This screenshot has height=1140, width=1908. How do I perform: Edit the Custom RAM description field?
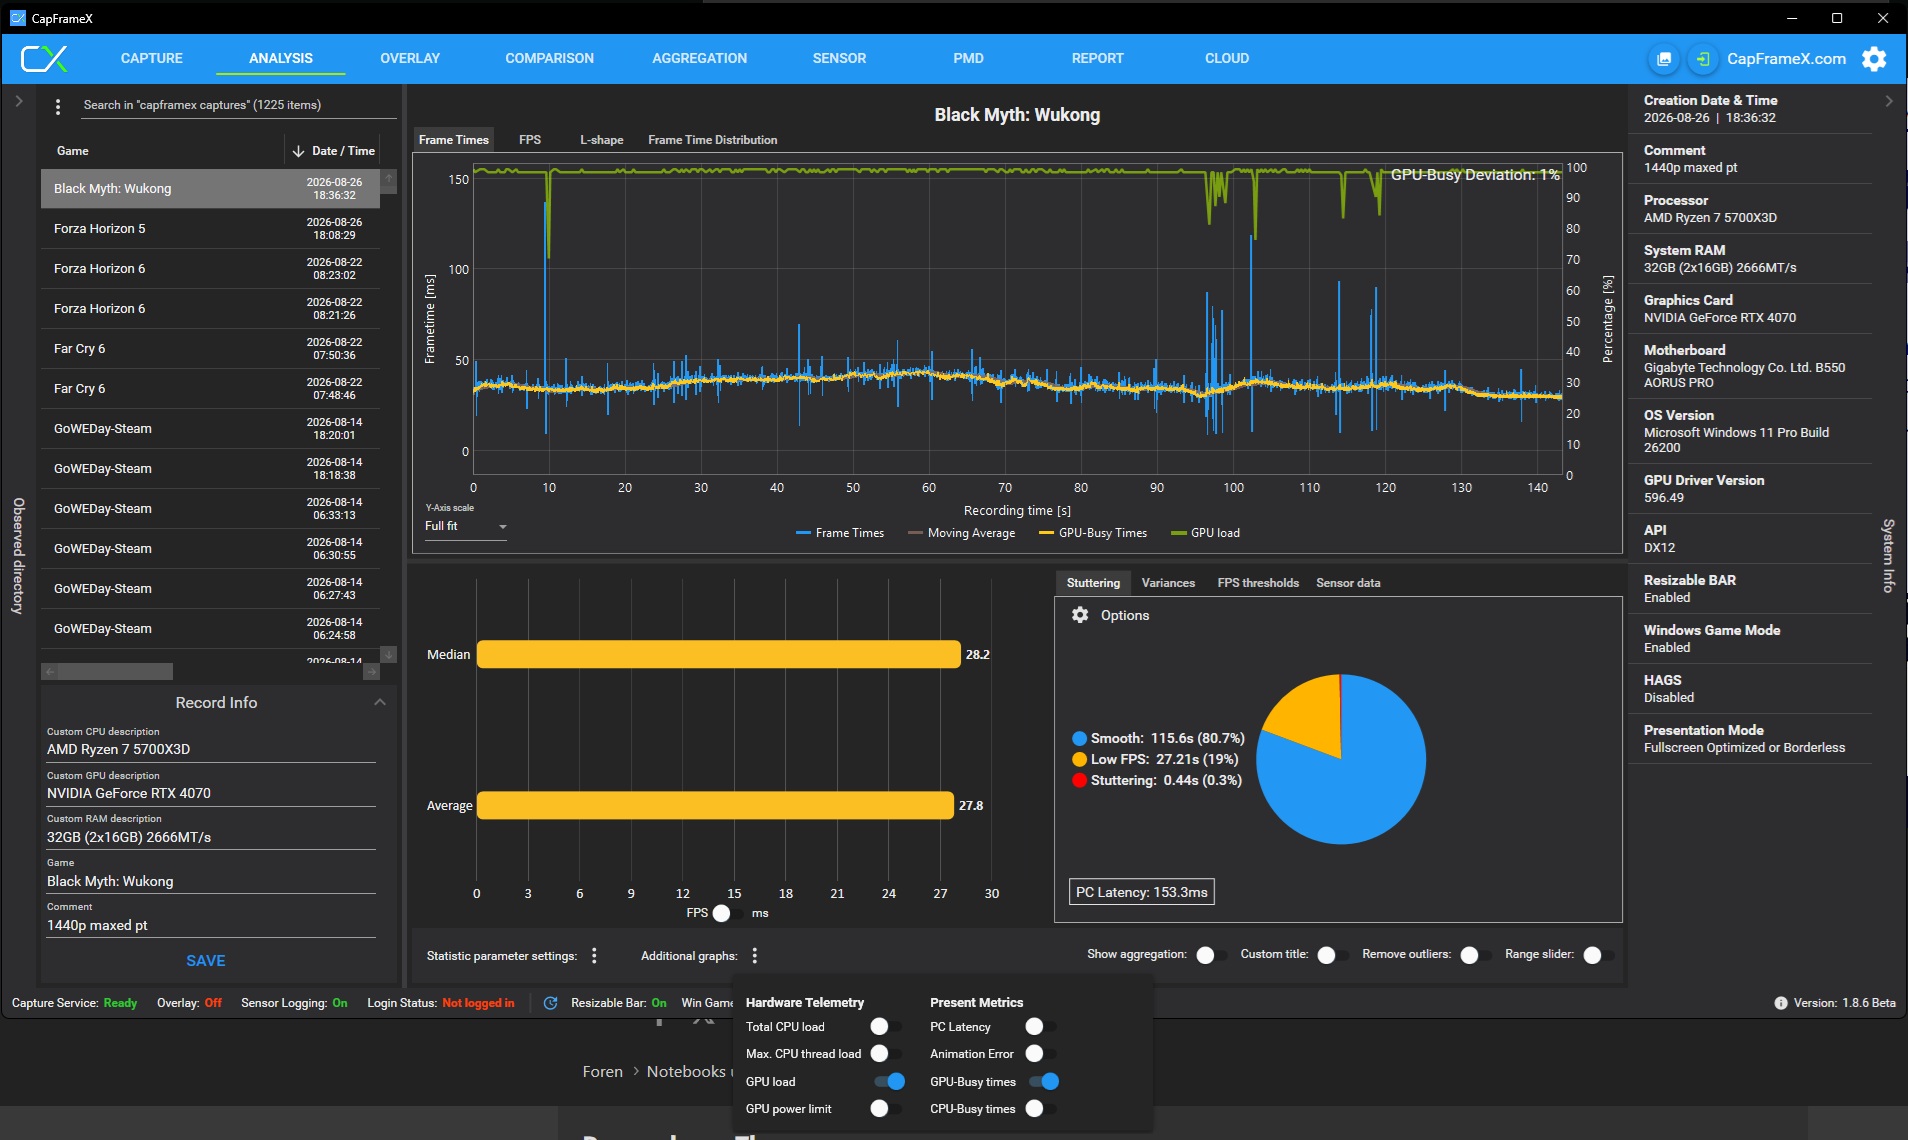click(x=211, y=838)
